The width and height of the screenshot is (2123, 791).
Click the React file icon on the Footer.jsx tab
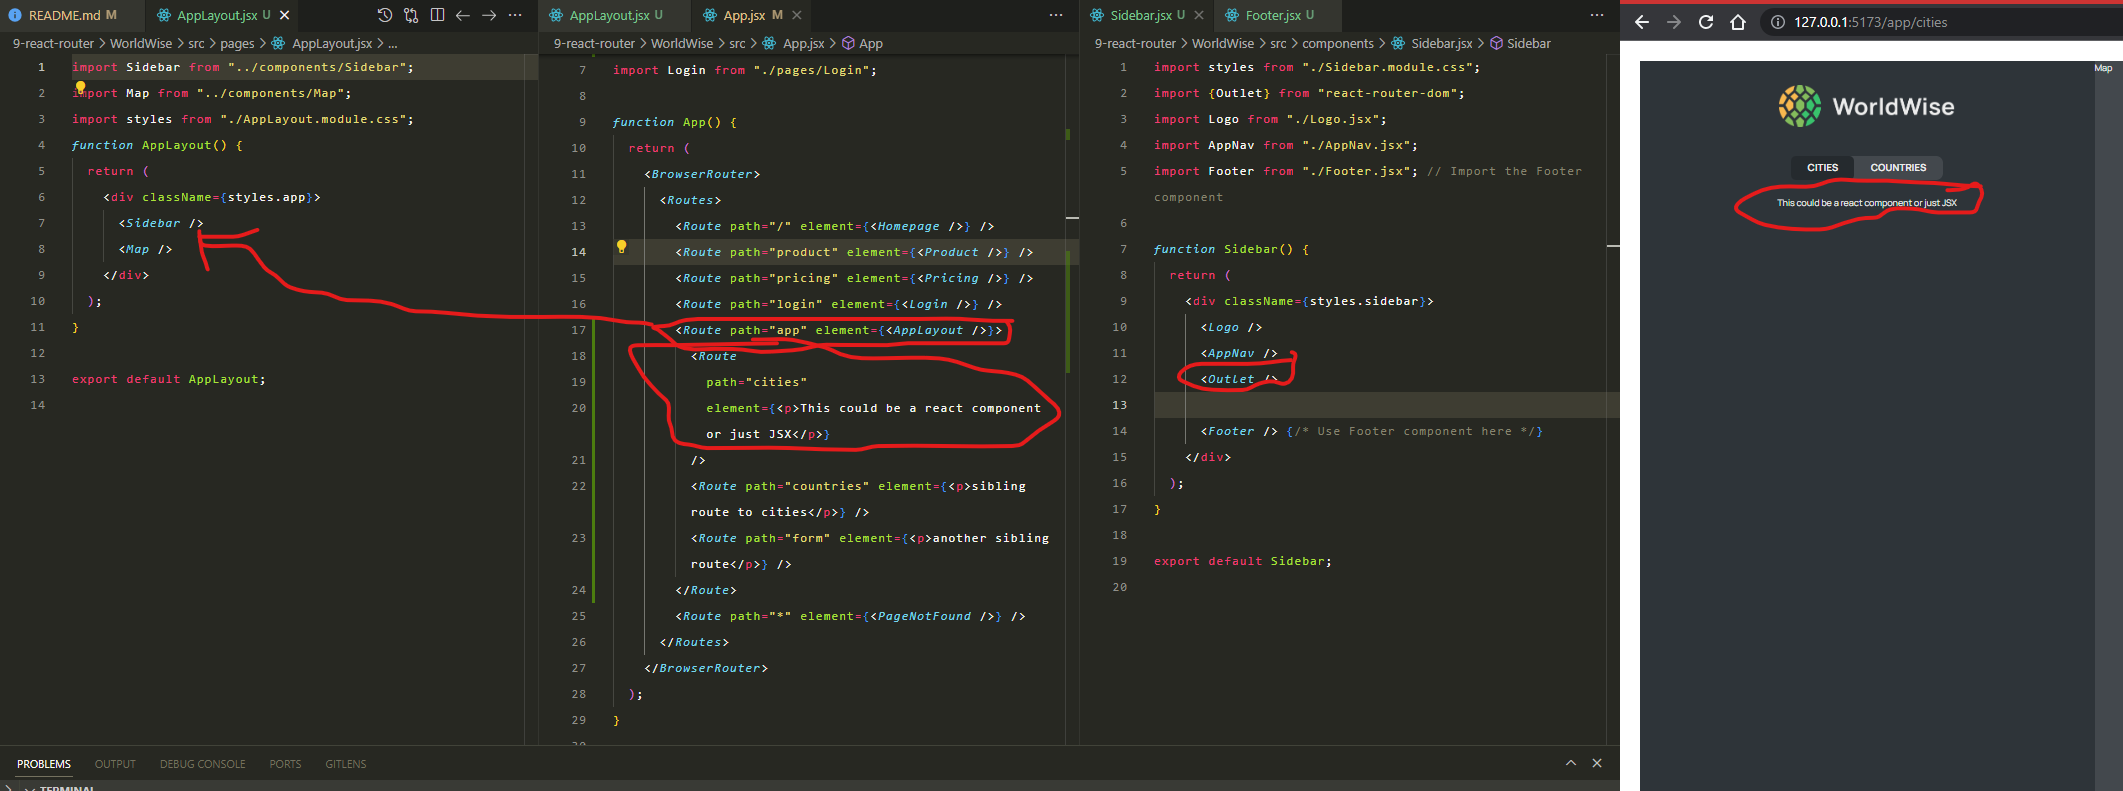tap(1232, 15)
